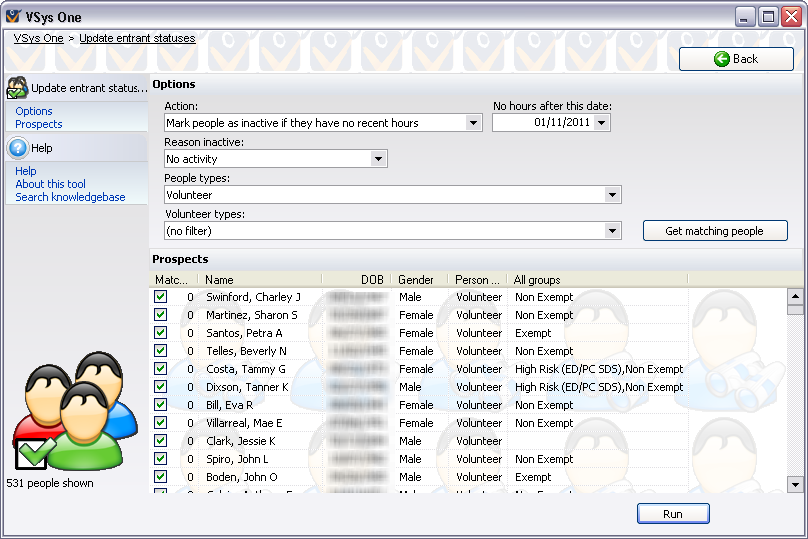Uncheck the Telles, Beverly N checkbox
This screenshot has height=539, width=808.
[160, 350]
